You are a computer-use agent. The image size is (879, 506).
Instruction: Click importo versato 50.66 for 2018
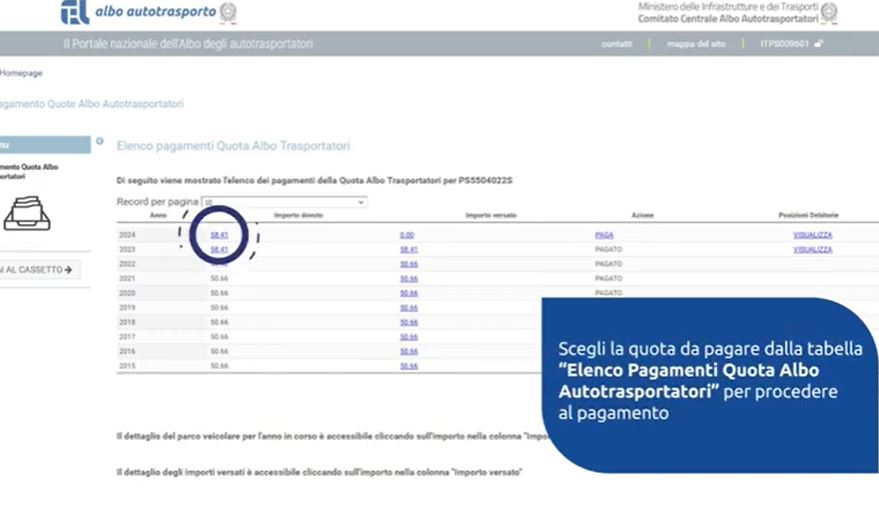(x=409, y=323)
